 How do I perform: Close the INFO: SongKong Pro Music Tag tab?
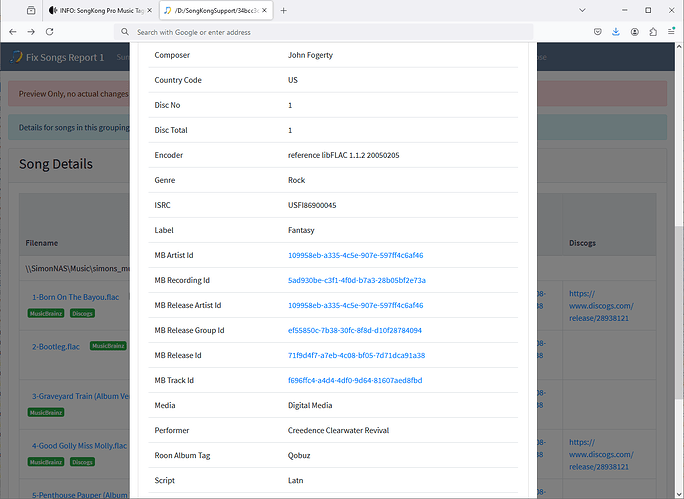[x=150, y=10]
